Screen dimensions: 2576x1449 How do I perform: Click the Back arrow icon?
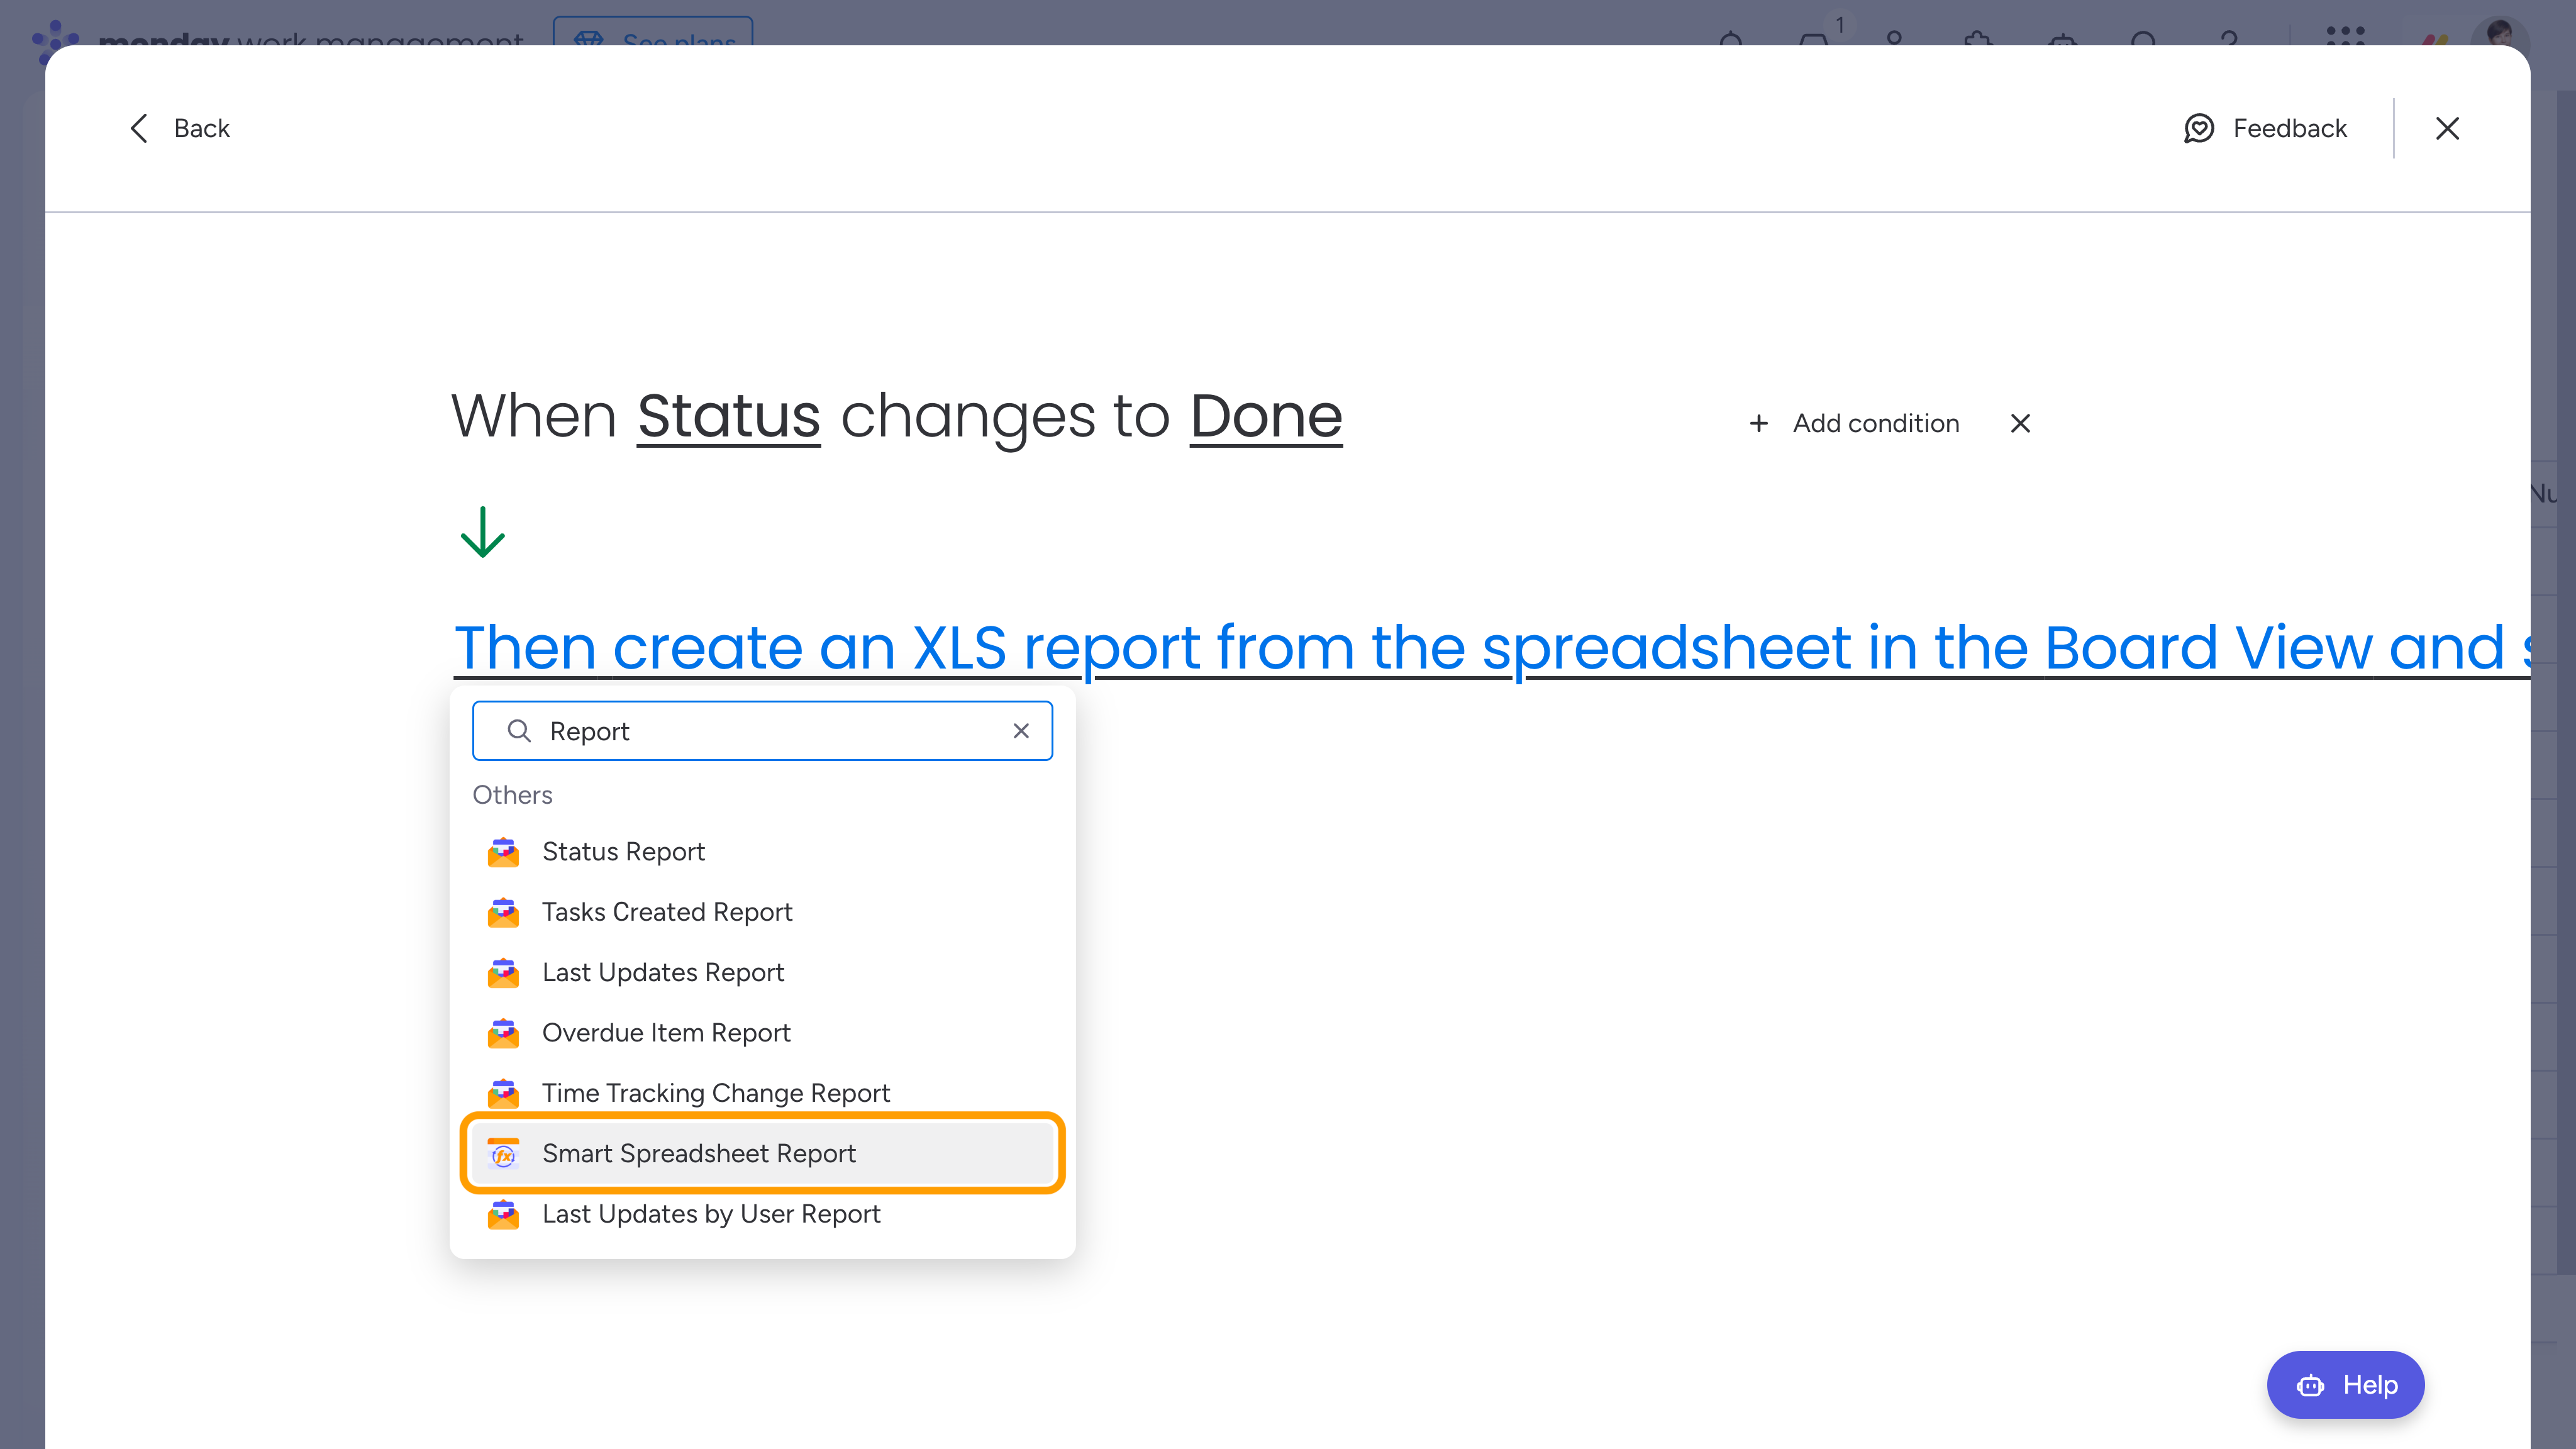coord(139,128)
